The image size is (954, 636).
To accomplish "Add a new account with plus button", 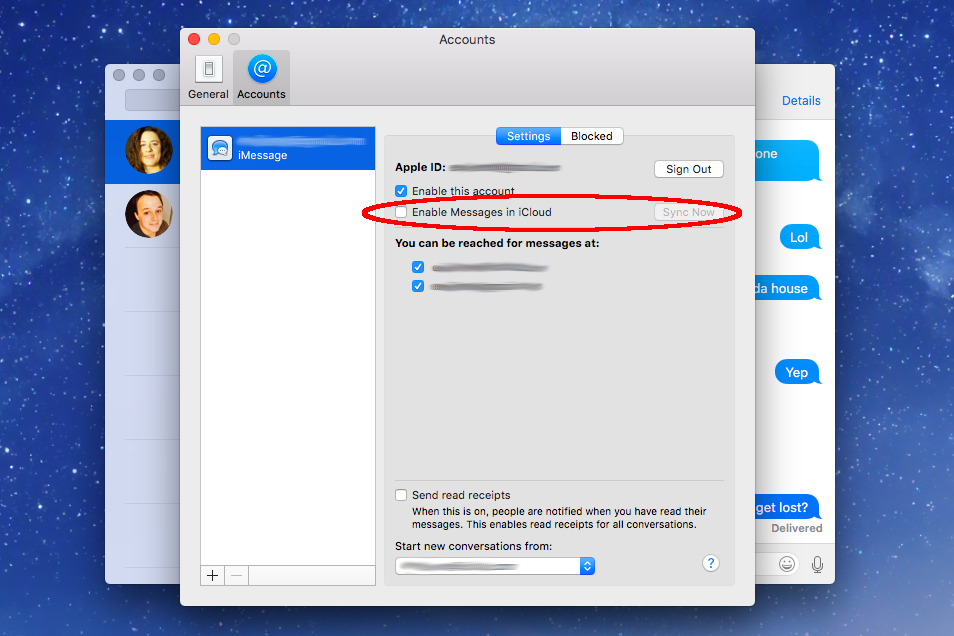I will [x=212, y=576].
